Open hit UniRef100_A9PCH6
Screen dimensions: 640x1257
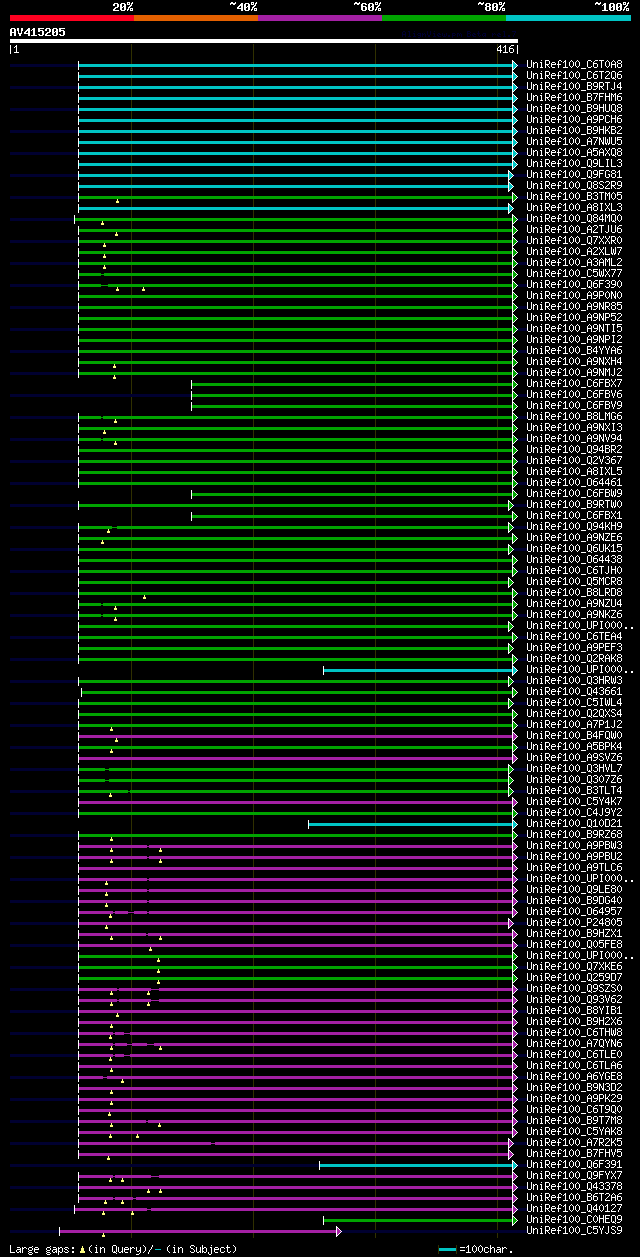tap(574, 120)
